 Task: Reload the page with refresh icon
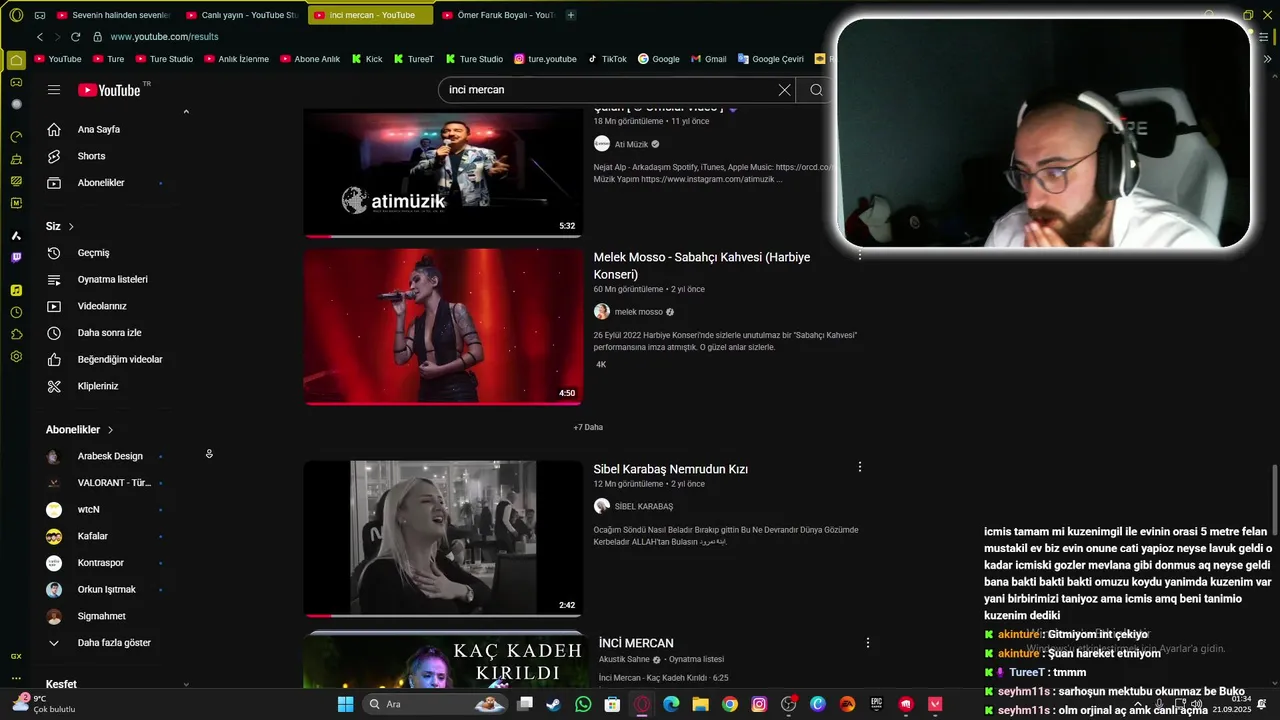(75, 37)
